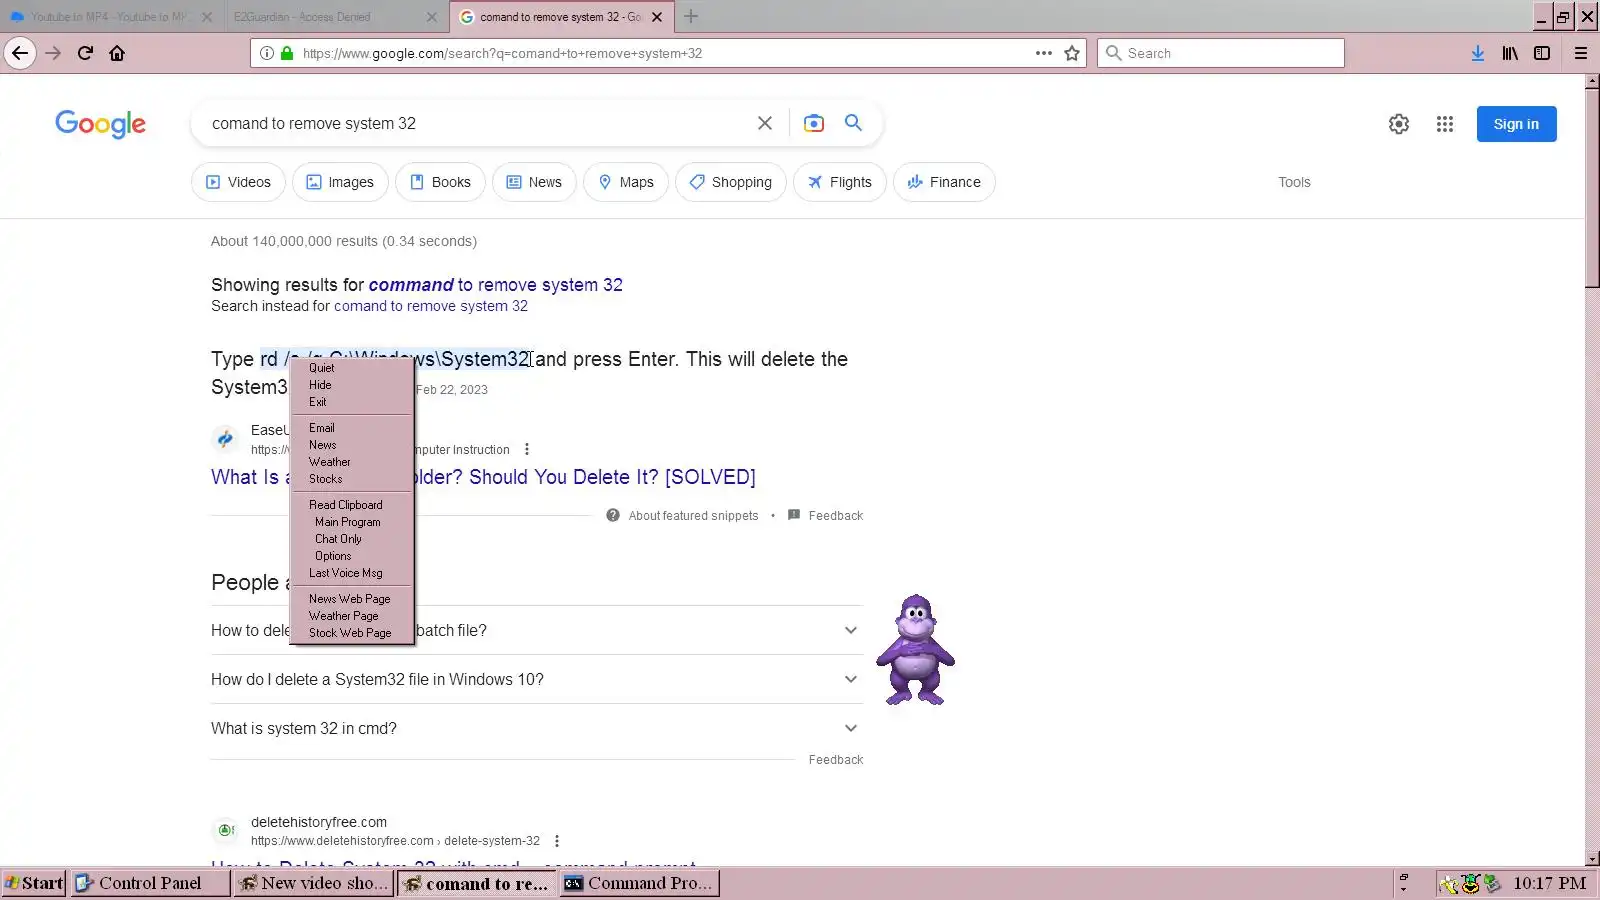The image size is (1600, 900).
Task: Click the page vertical scrollbar thumb
Action: click(x=1592, y=188)
